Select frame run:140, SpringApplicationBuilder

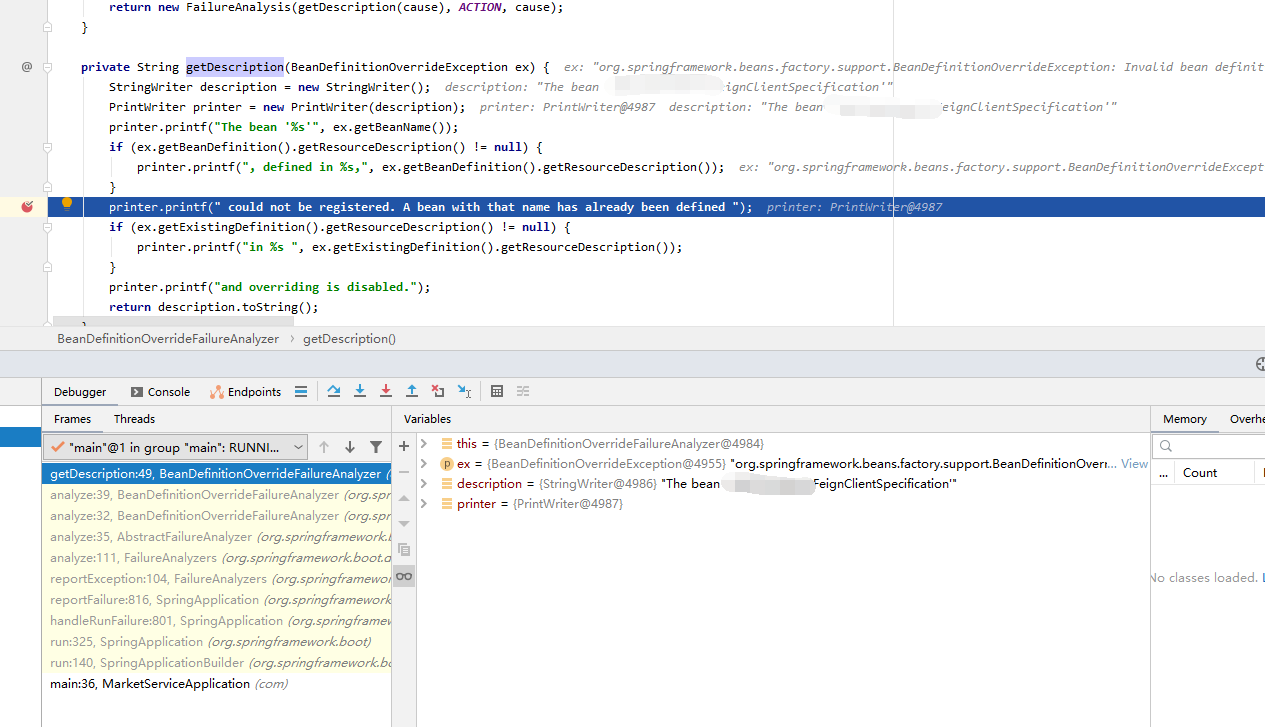coord(216,663)
